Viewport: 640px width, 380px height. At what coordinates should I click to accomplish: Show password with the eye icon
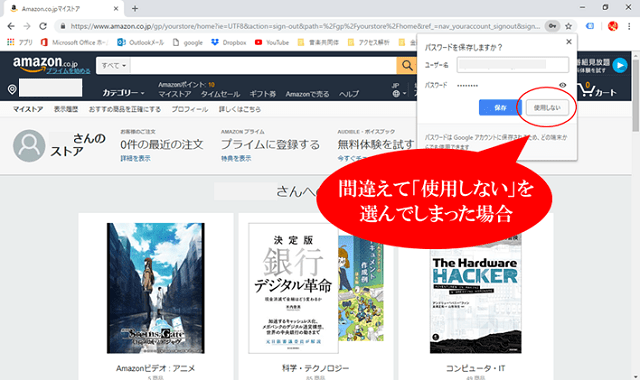(x=562, y=85)
